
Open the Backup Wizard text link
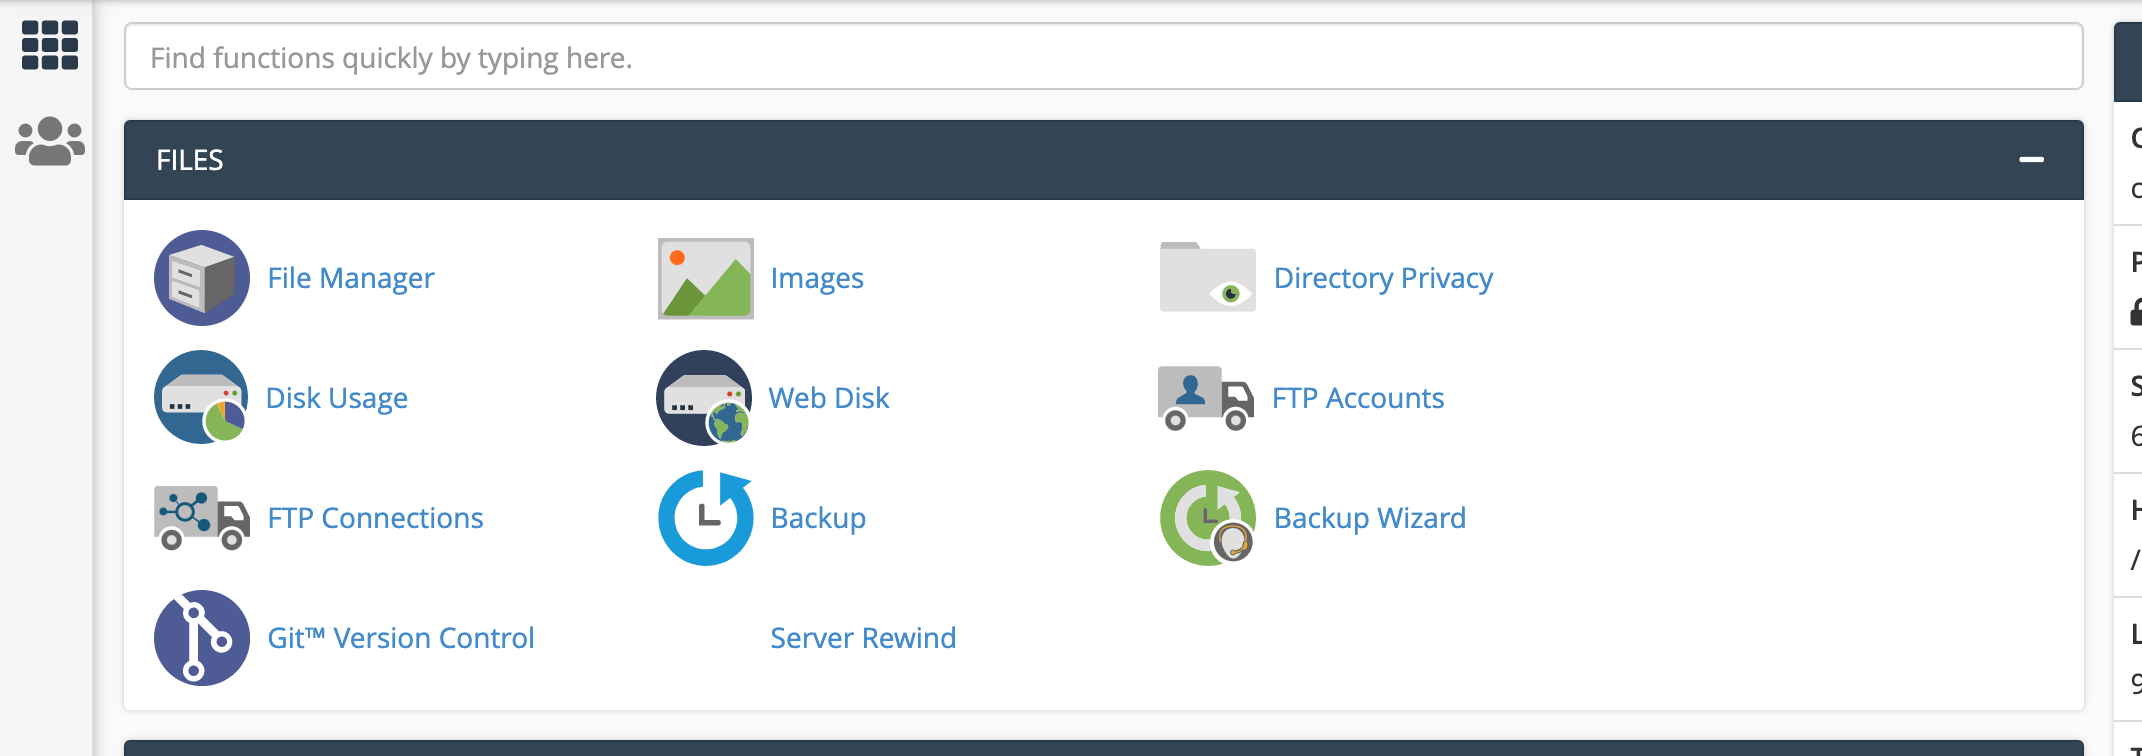point(1369,518)
